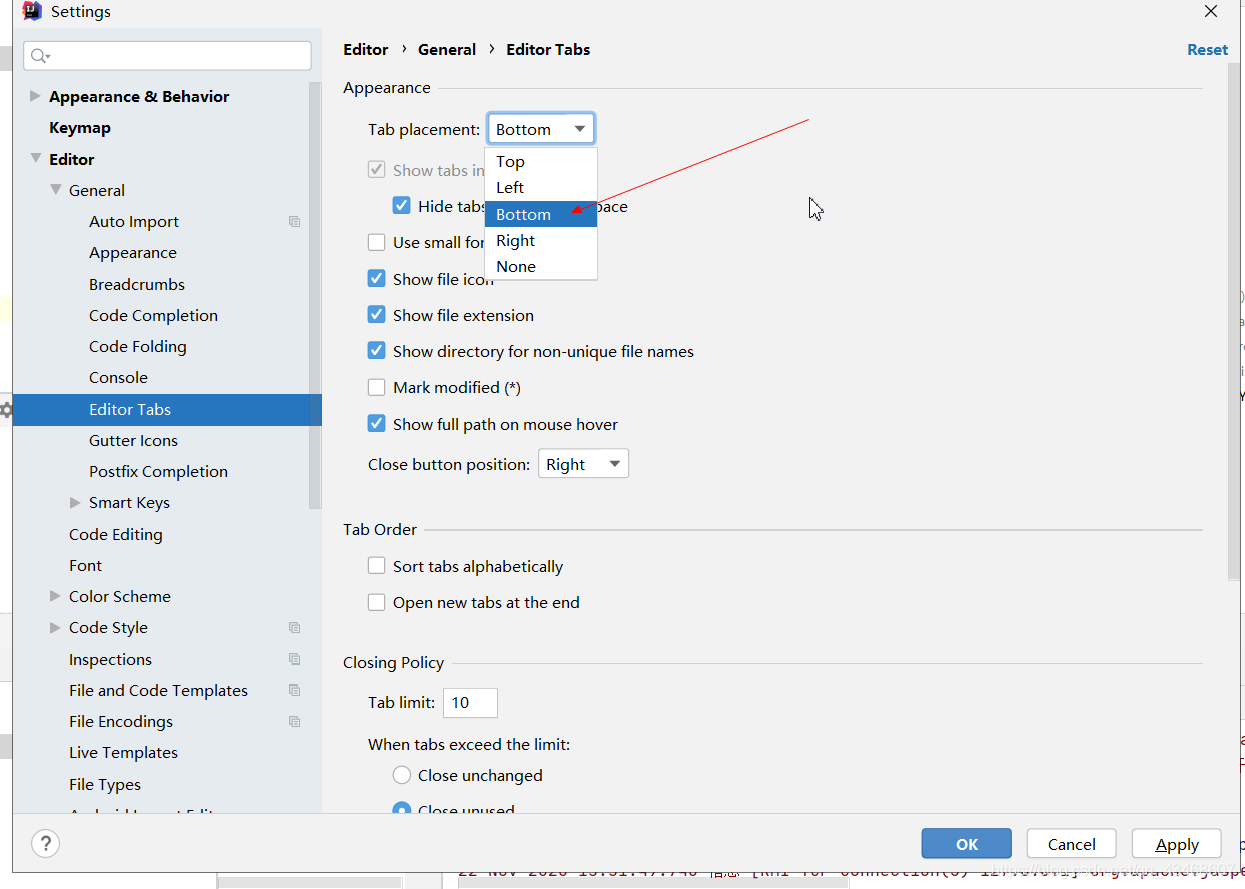Image resolution: width=1245 pixels, height=889 pixels.
Task: Select Keymap in settings tree
Action: click(x=80, y=128)
